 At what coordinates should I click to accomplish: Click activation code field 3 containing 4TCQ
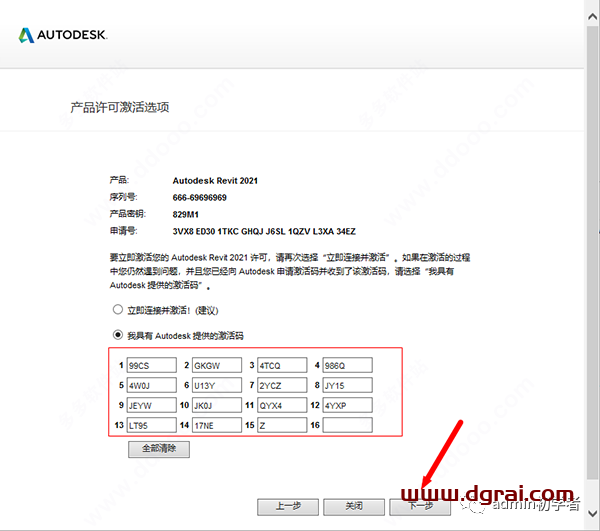coord(282,365)
